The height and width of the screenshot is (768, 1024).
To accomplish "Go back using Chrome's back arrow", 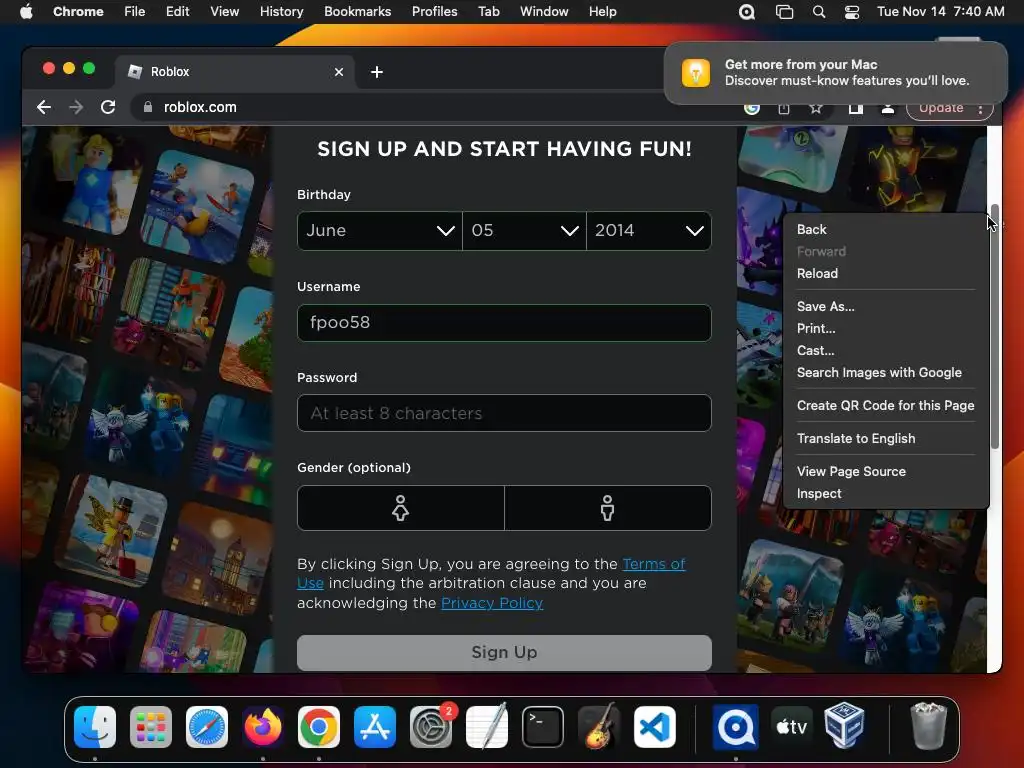I will (44, 107).
